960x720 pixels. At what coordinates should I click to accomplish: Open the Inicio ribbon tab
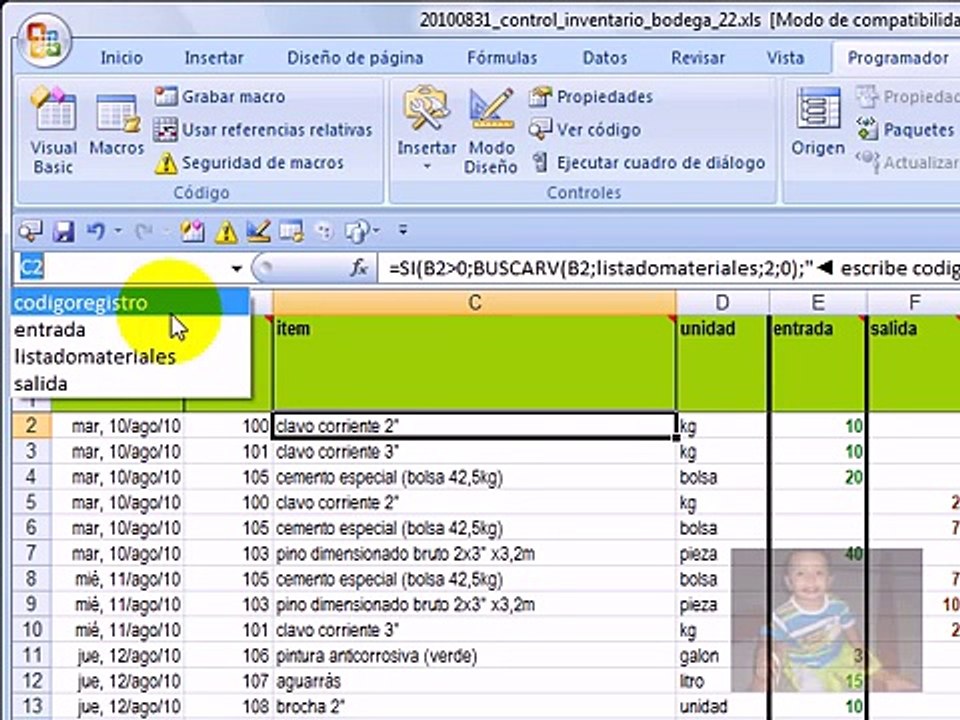tap(122, 58)
